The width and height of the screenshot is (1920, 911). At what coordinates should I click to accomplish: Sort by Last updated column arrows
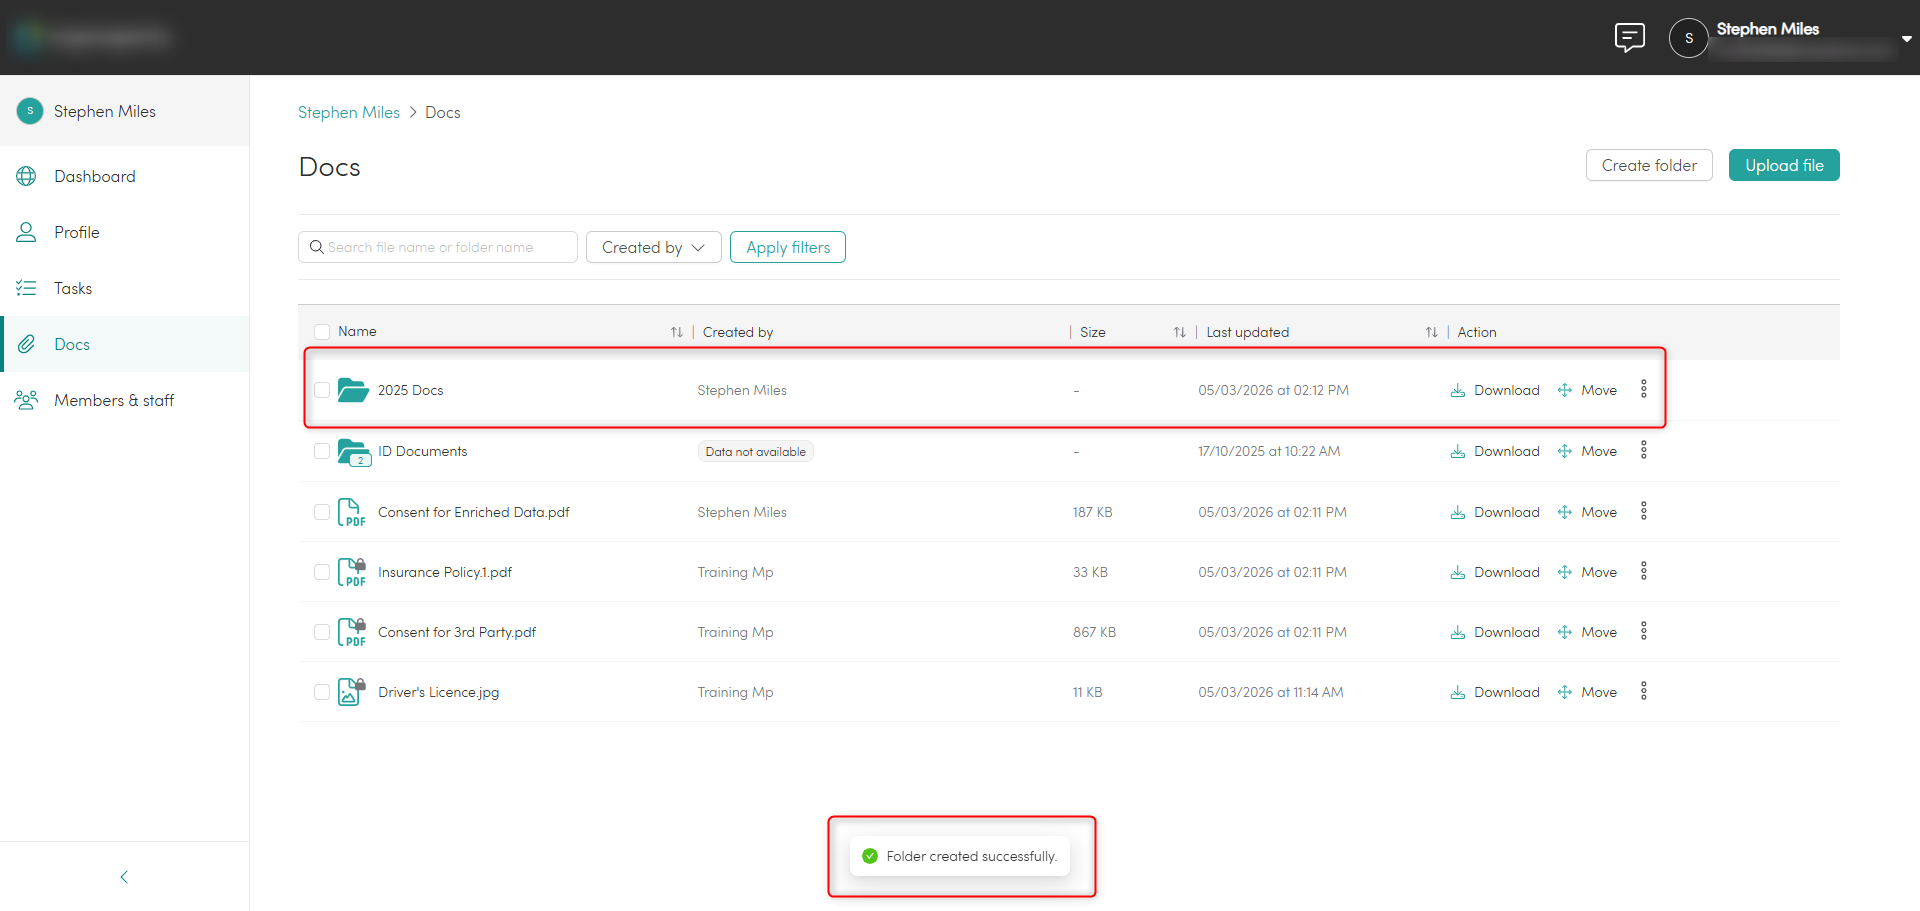1432,332
